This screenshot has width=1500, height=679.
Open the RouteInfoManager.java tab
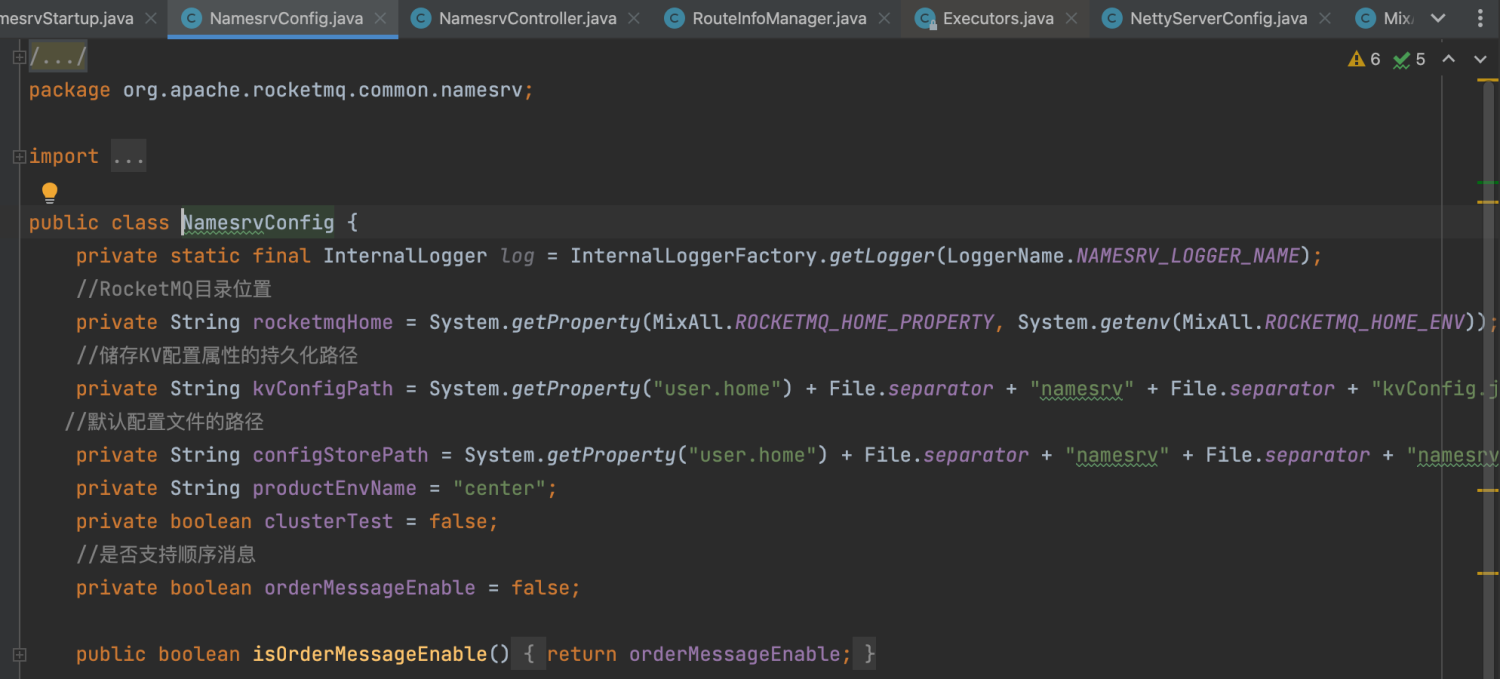(779, 18)
